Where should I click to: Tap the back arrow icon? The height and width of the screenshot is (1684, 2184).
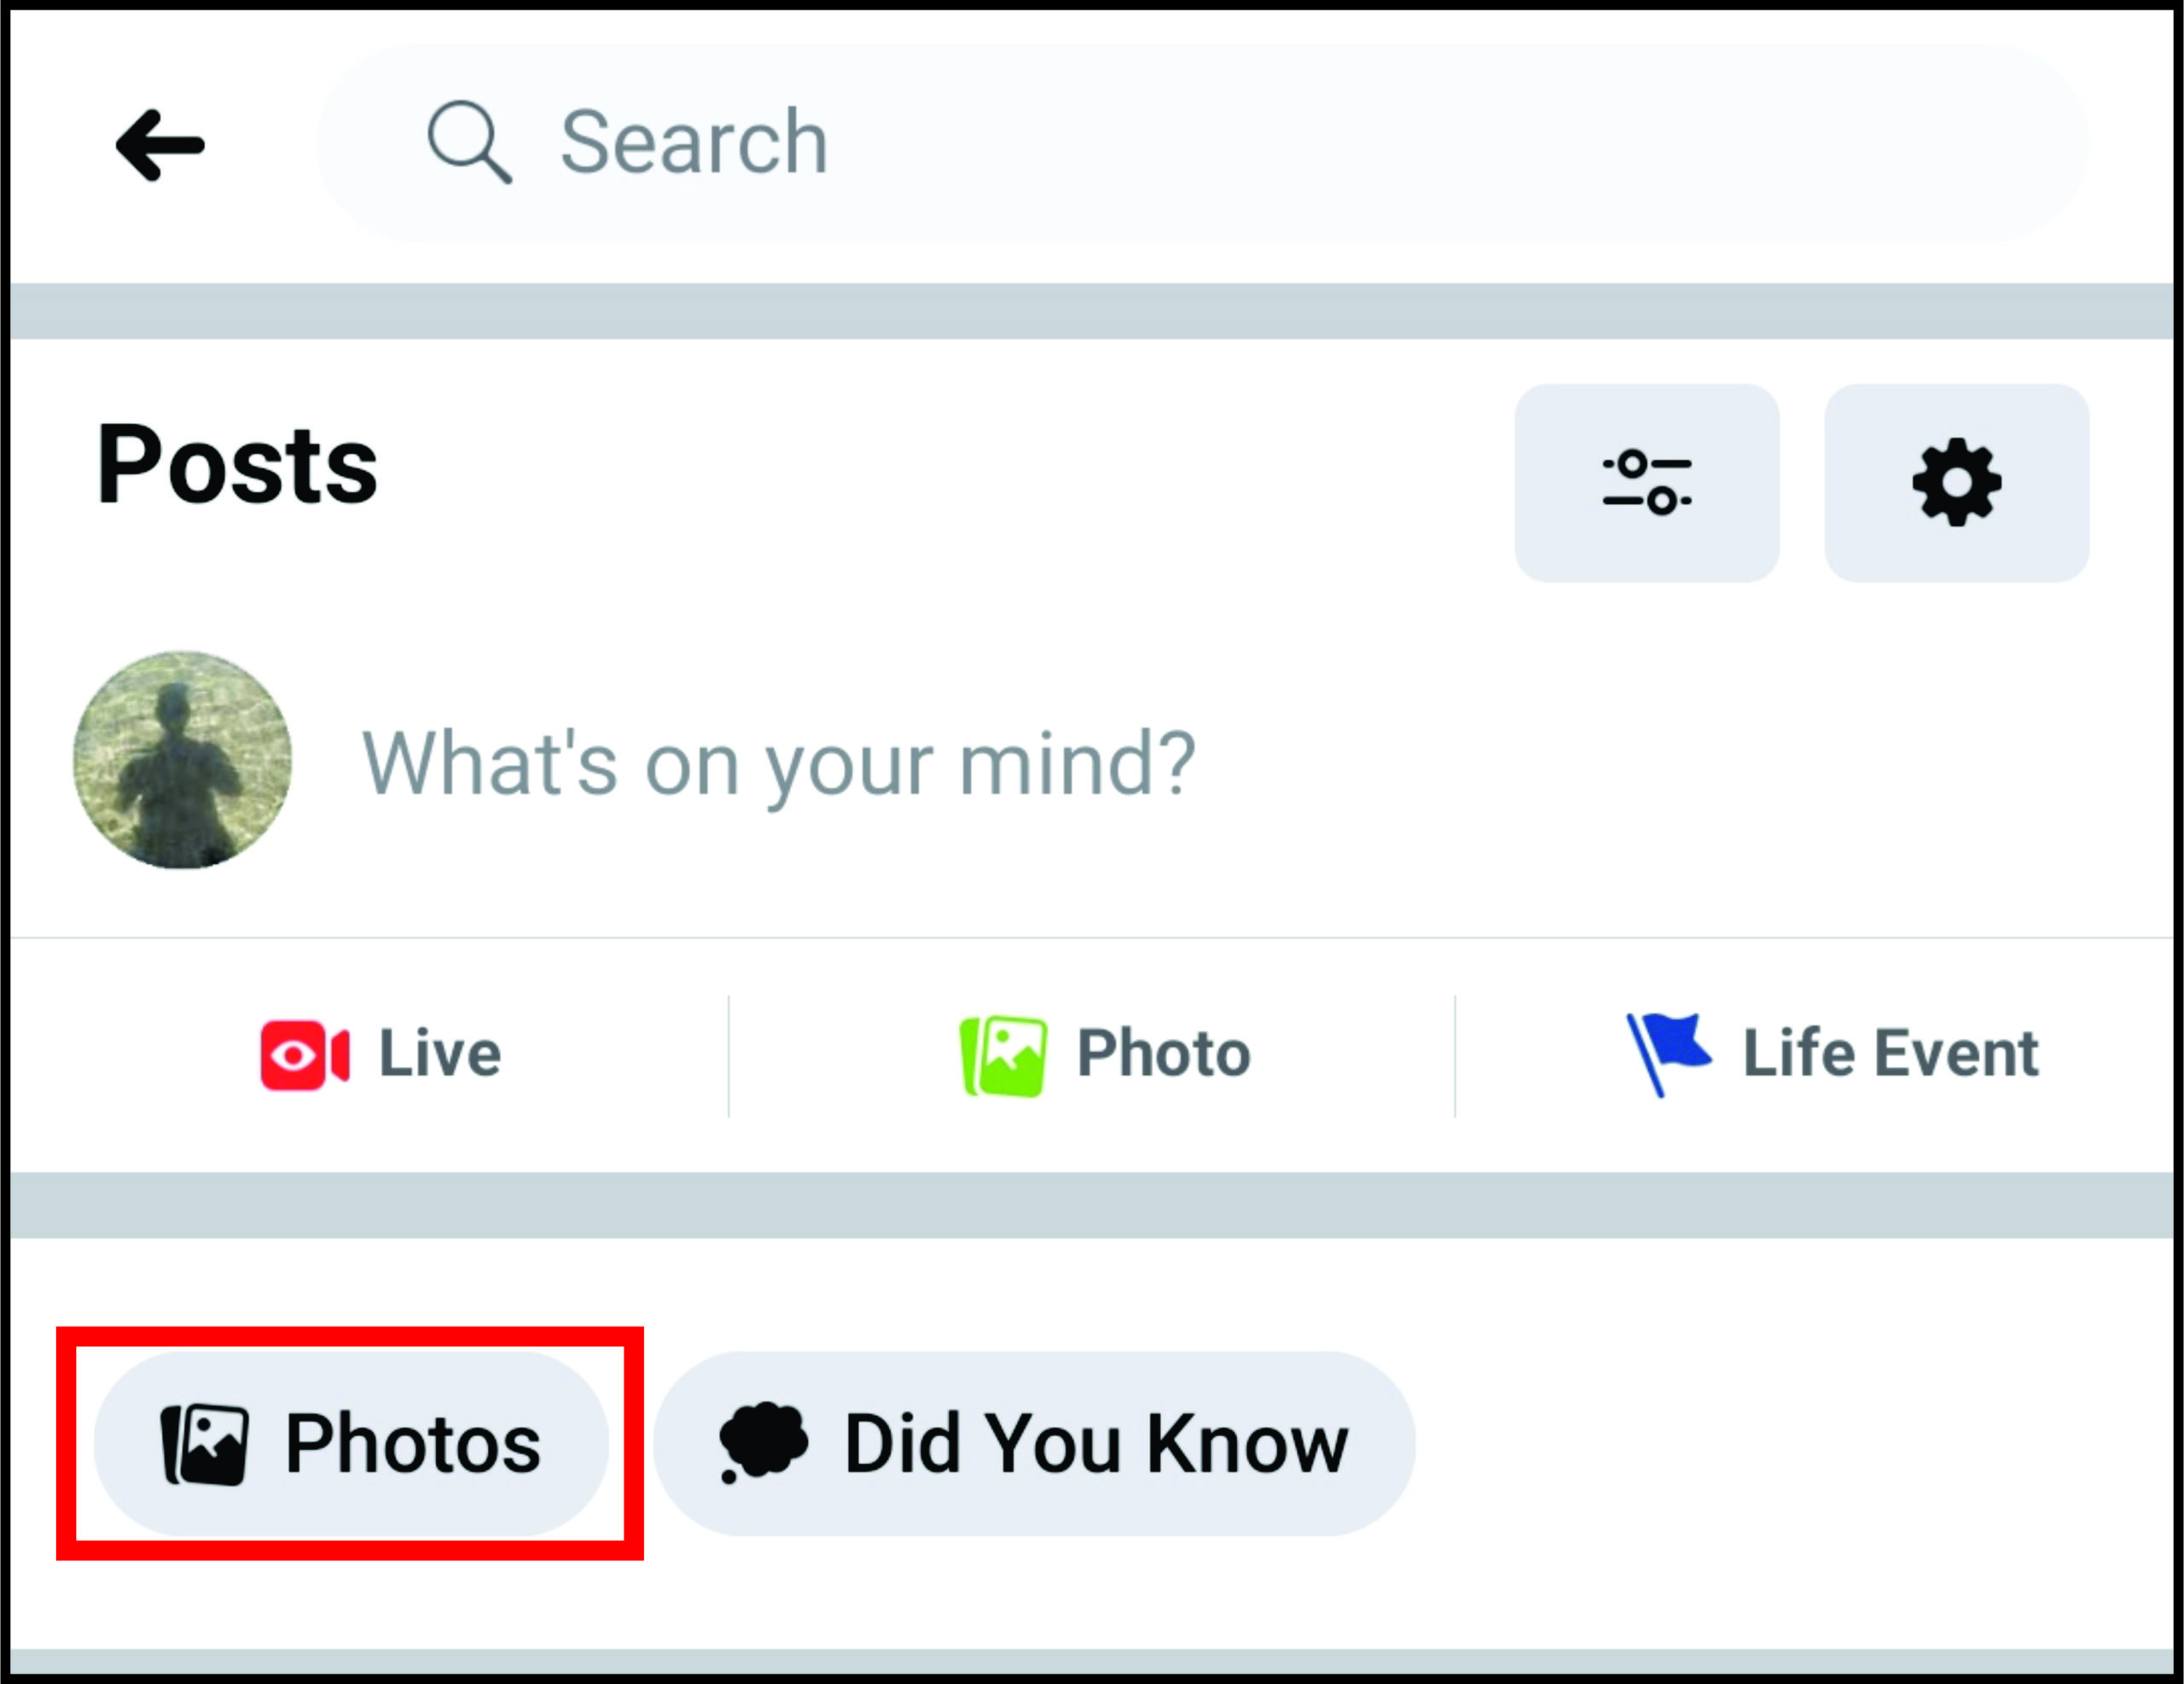tap(160, 146)
